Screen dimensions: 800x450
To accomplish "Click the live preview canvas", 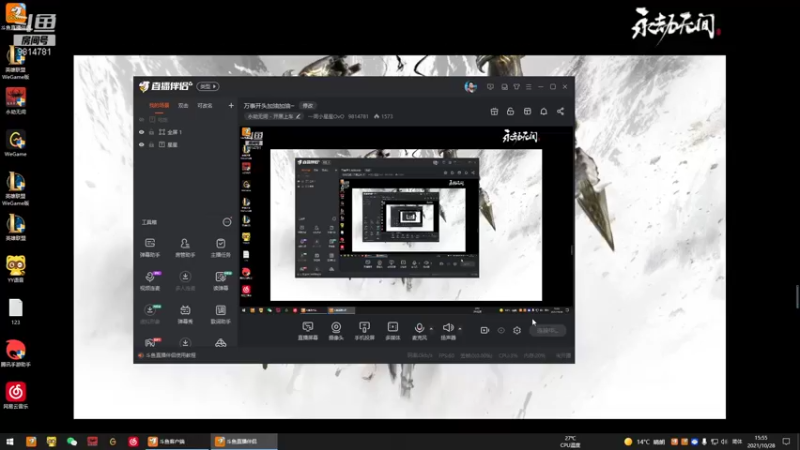I will (x=406, y=219).
